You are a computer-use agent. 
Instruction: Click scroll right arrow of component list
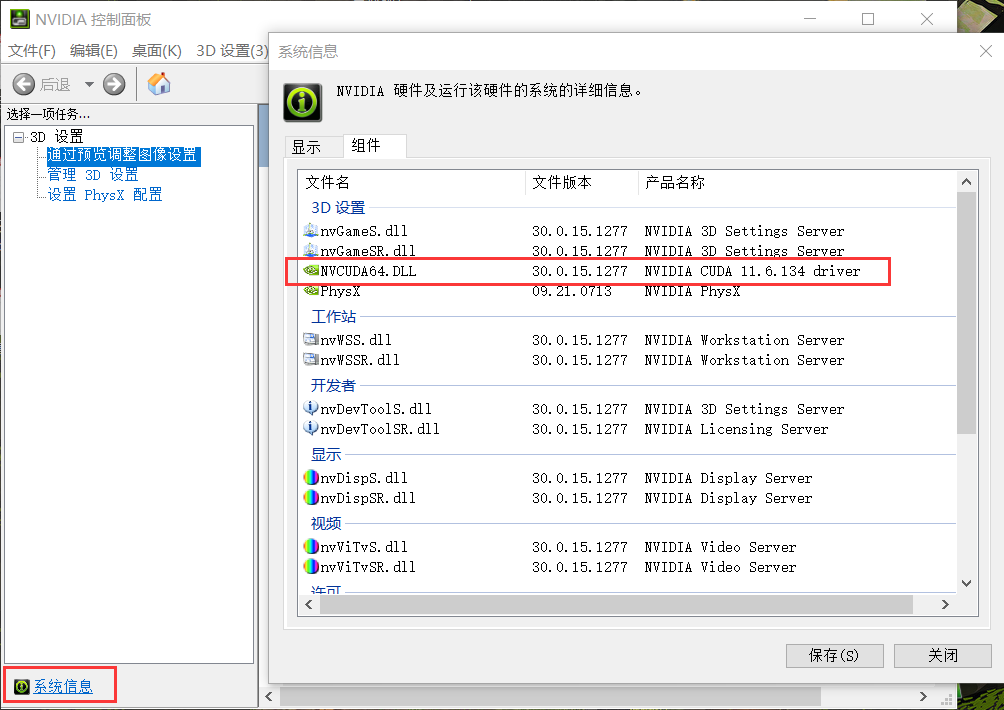click(x=945, y=604)
